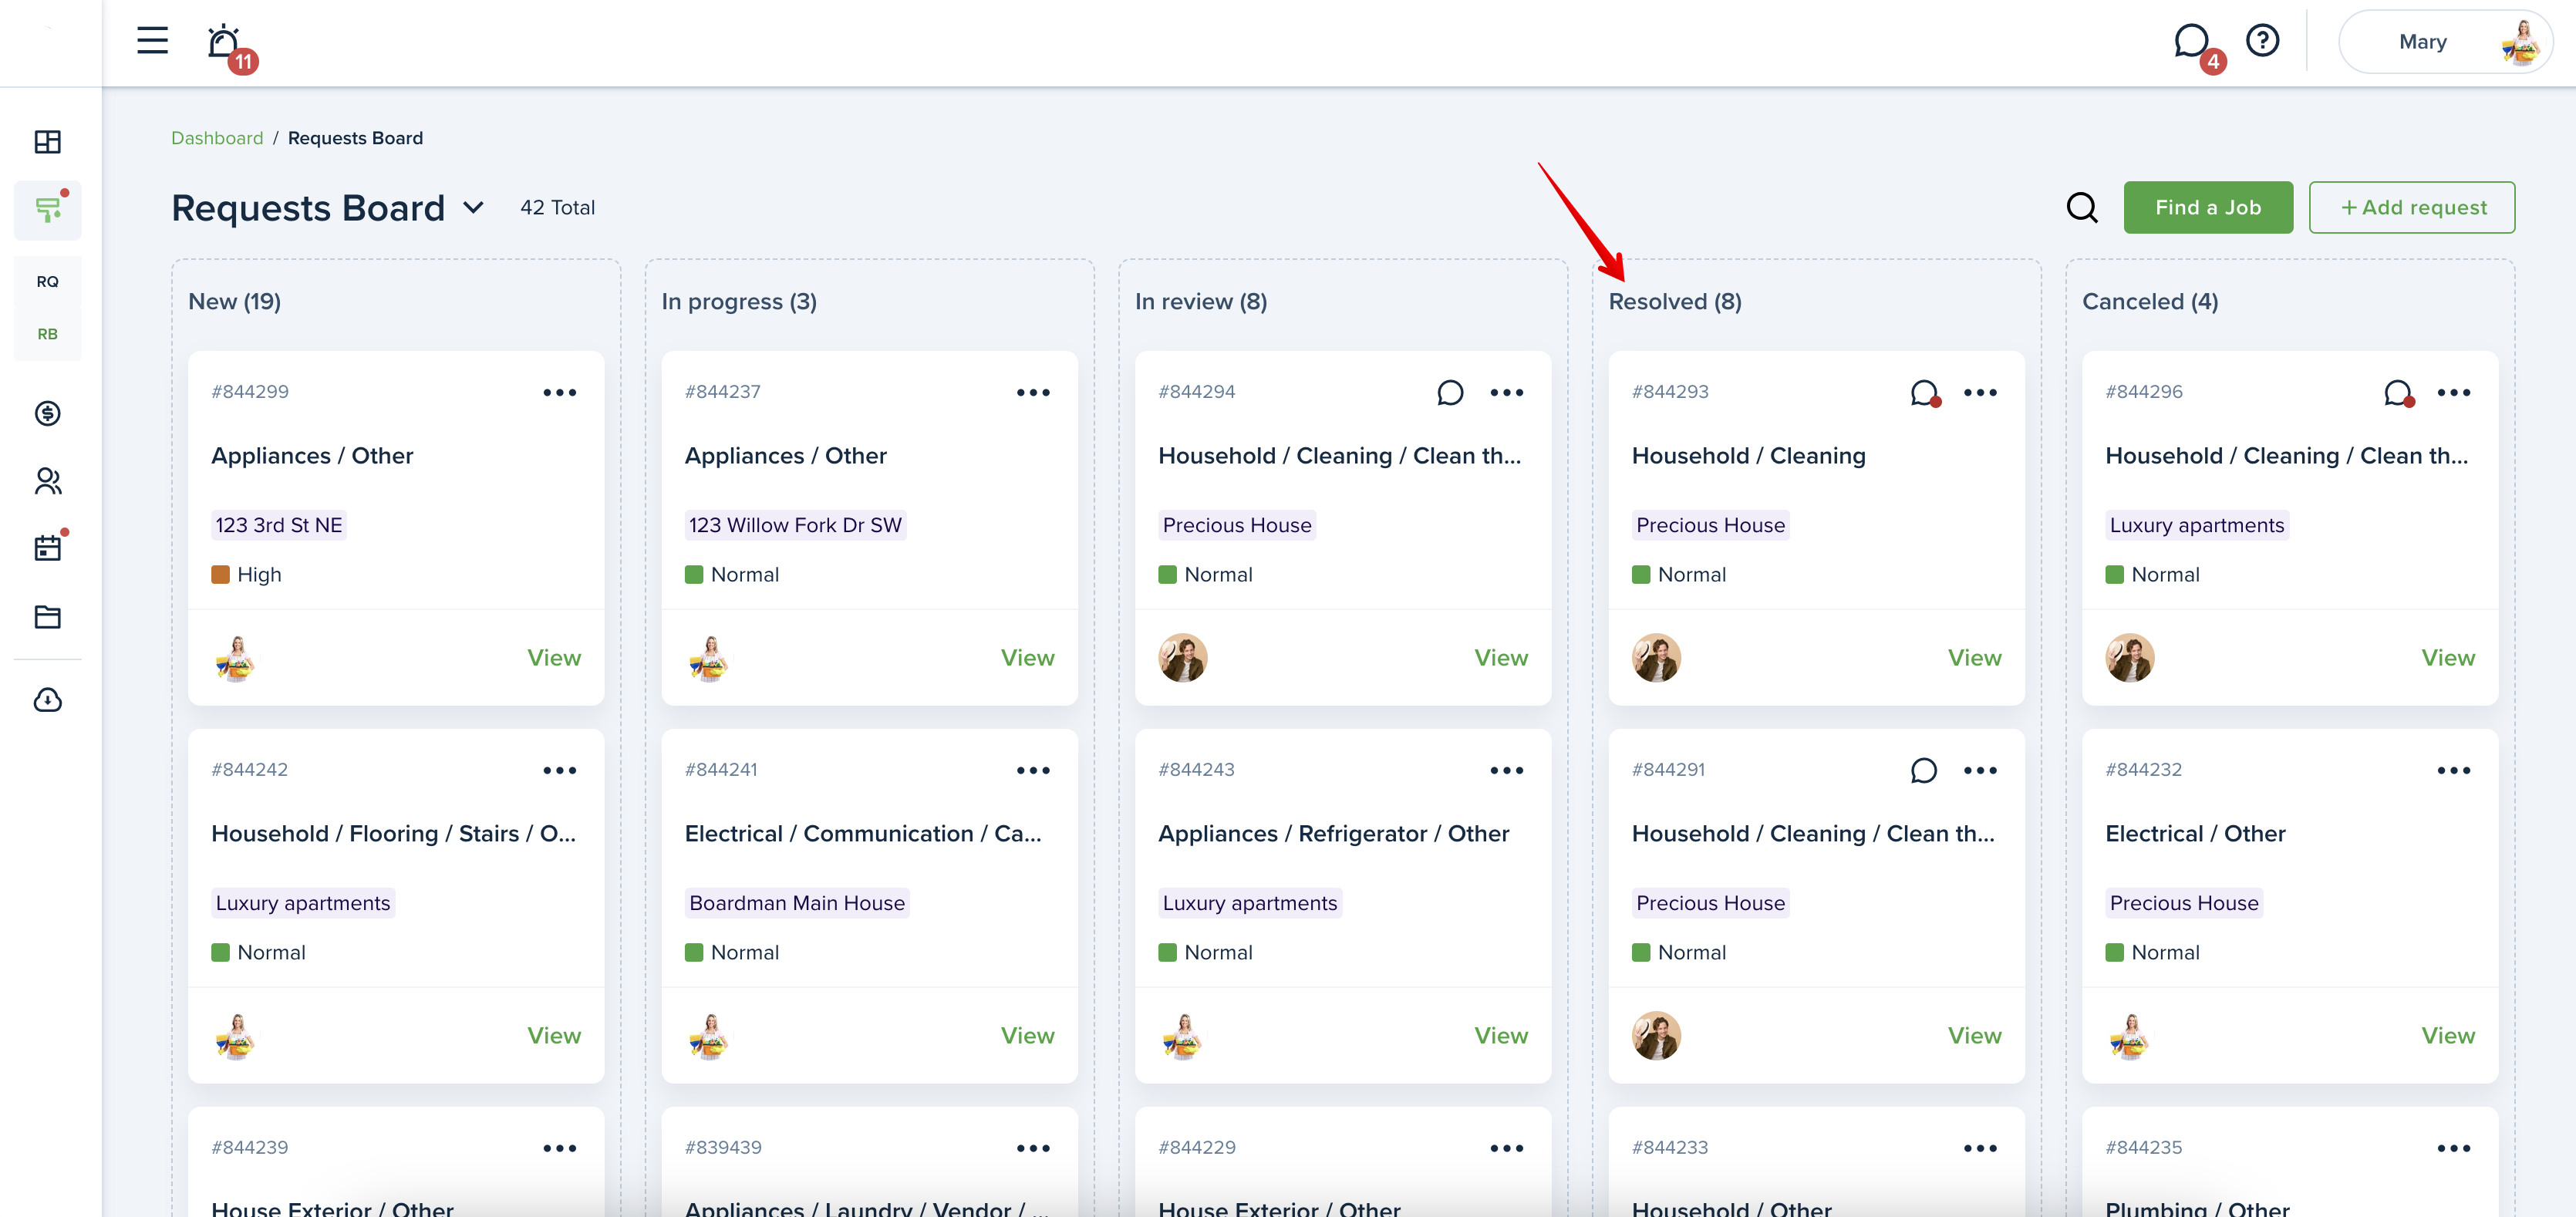The height and width of the screenshot is (1217, 2576).
Task: Open more options for request #844229
Action: click(1507, 1149)
